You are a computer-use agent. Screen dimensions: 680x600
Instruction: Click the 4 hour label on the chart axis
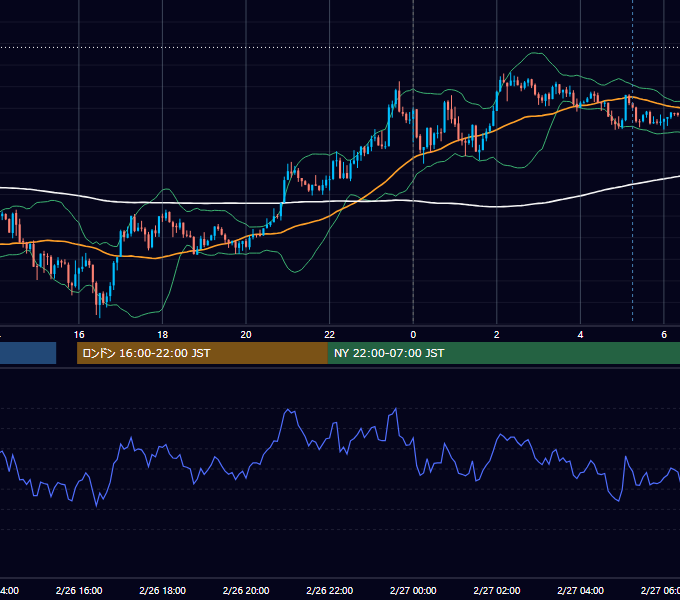tap(580, 335)
